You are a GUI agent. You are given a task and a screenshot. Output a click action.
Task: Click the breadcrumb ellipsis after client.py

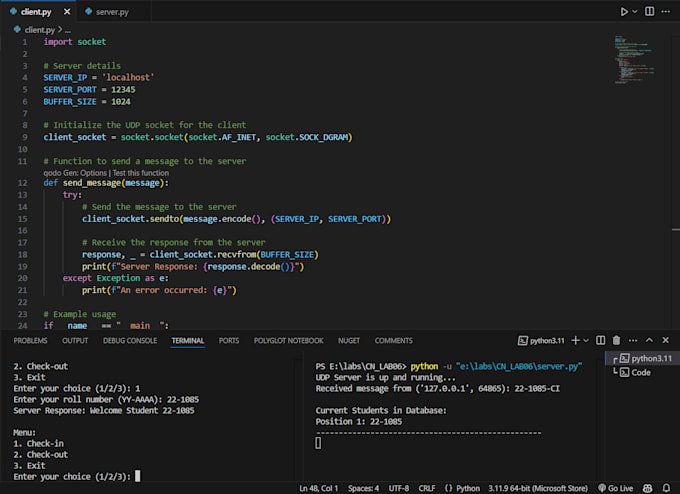point(68,30)
